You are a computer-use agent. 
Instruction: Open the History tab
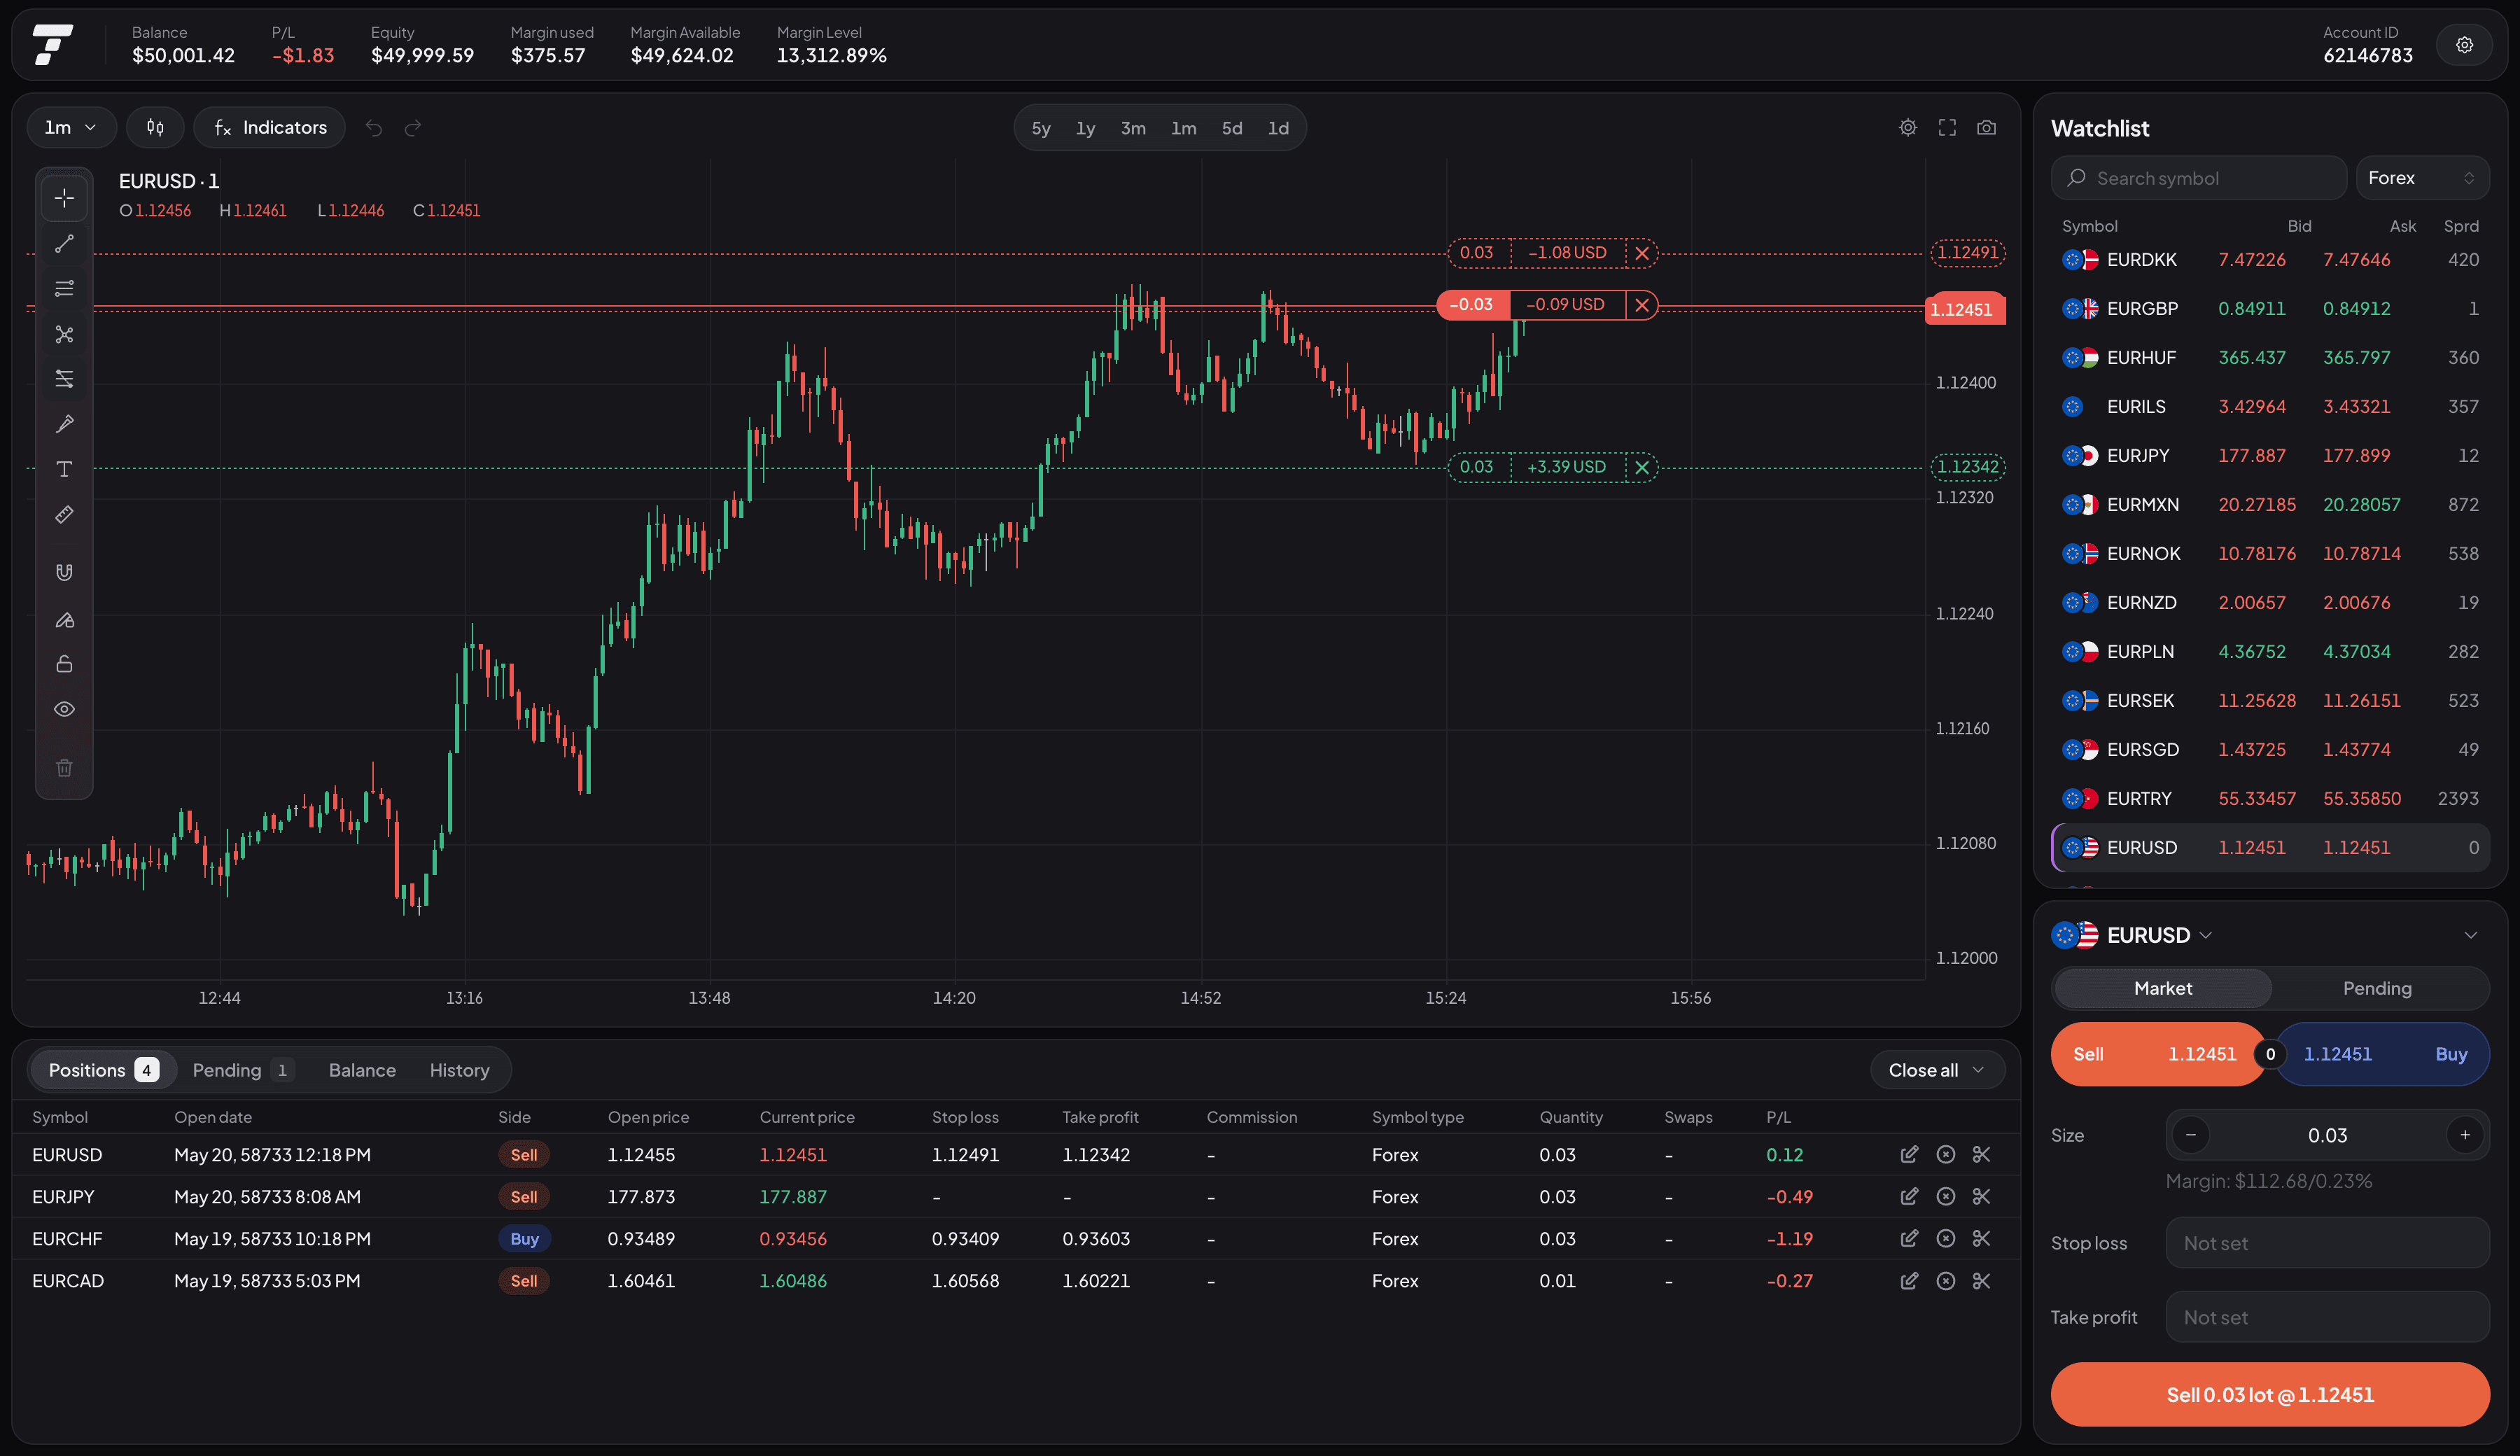[460, 1070]
